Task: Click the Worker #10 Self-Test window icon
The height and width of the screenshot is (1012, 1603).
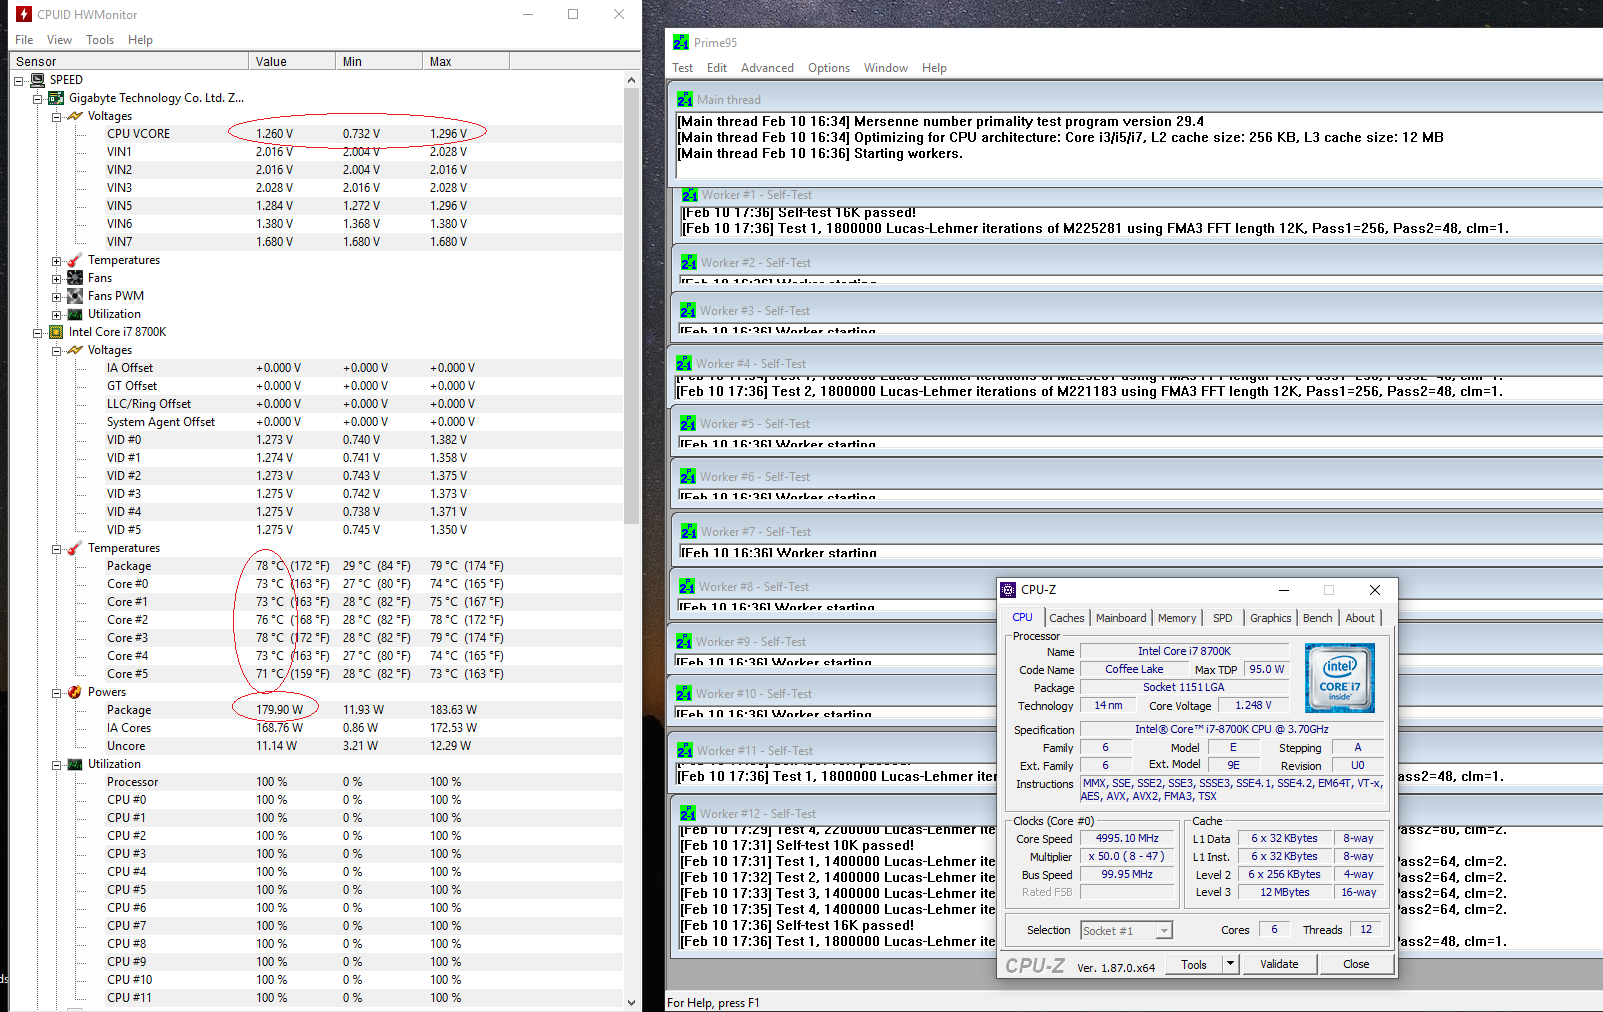Action: coord(684,694)
